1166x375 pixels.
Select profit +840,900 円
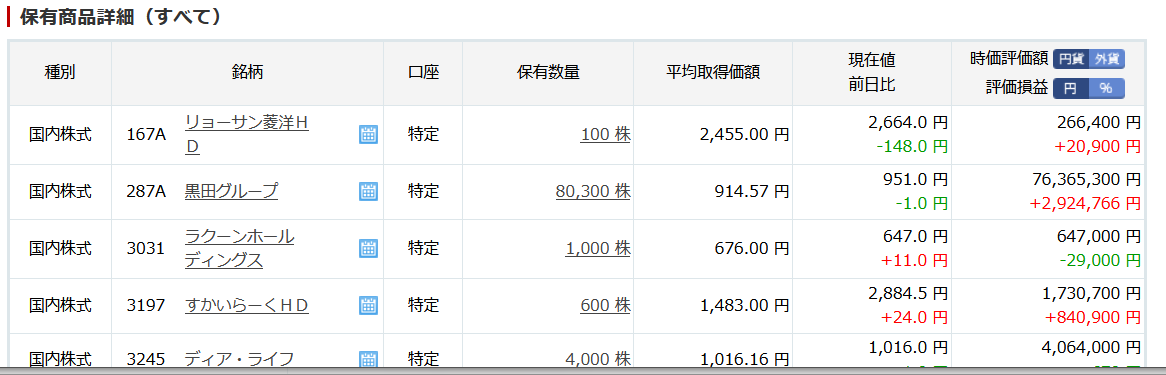pyautogui.click(x=1093, y=318)
